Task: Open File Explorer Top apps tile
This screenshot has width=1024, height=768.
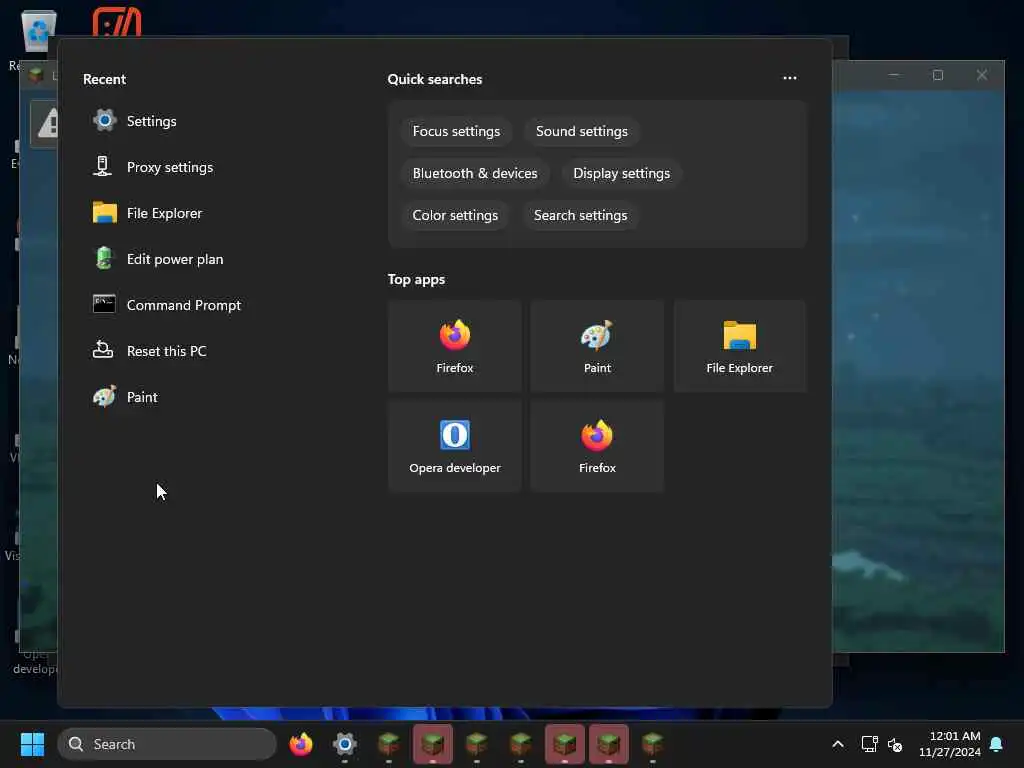Action: point(739,346)
